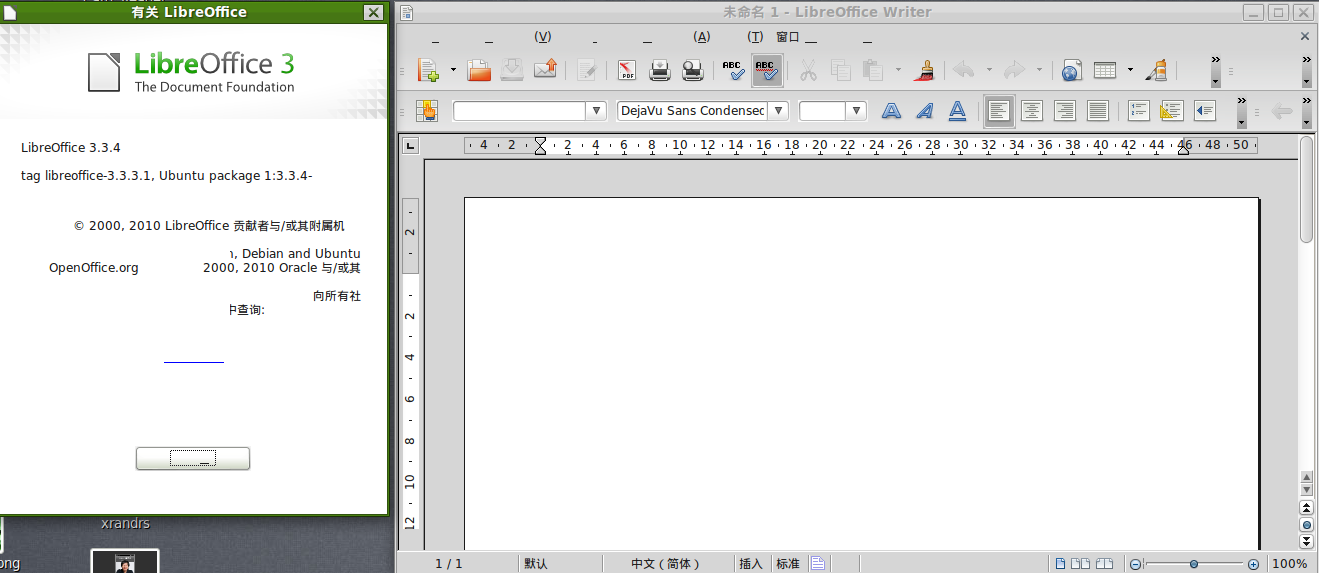Click the 100% zoom percentage field

coord(1289,564)
